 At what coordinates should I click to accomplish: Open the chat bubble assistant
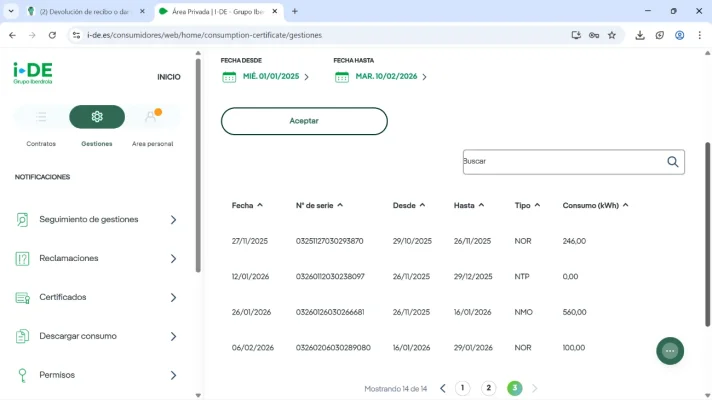click(x=670, y=351)
